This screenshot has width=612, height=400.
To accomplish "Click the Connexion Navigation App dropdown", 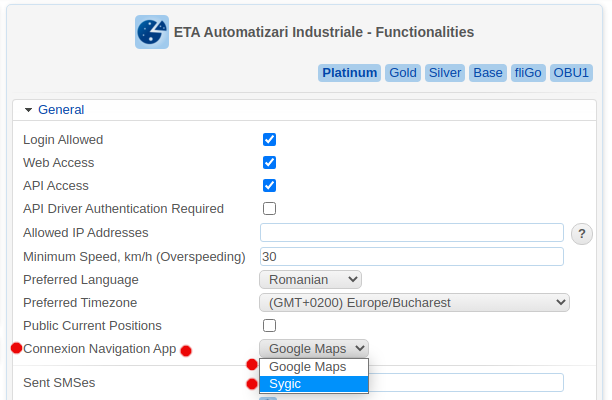I will coord(314,349).
